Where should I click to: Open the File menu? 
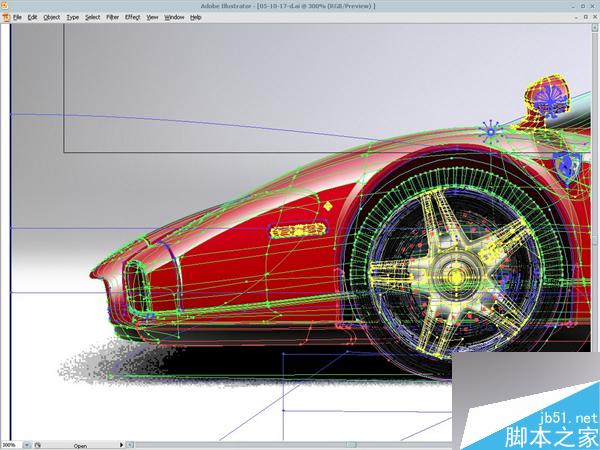17,17
